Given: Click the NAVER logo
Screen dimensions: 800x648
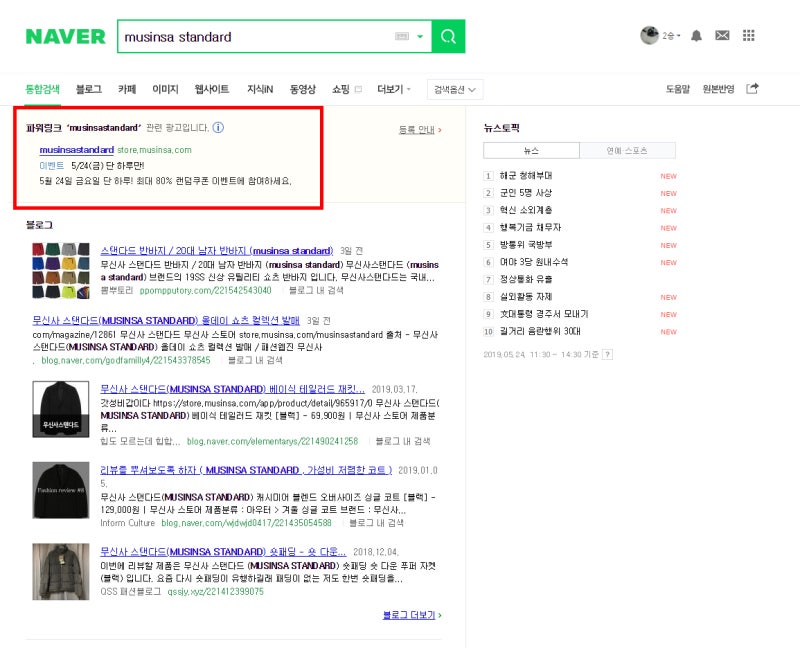Looking at the screenshot, I should 65,36.
